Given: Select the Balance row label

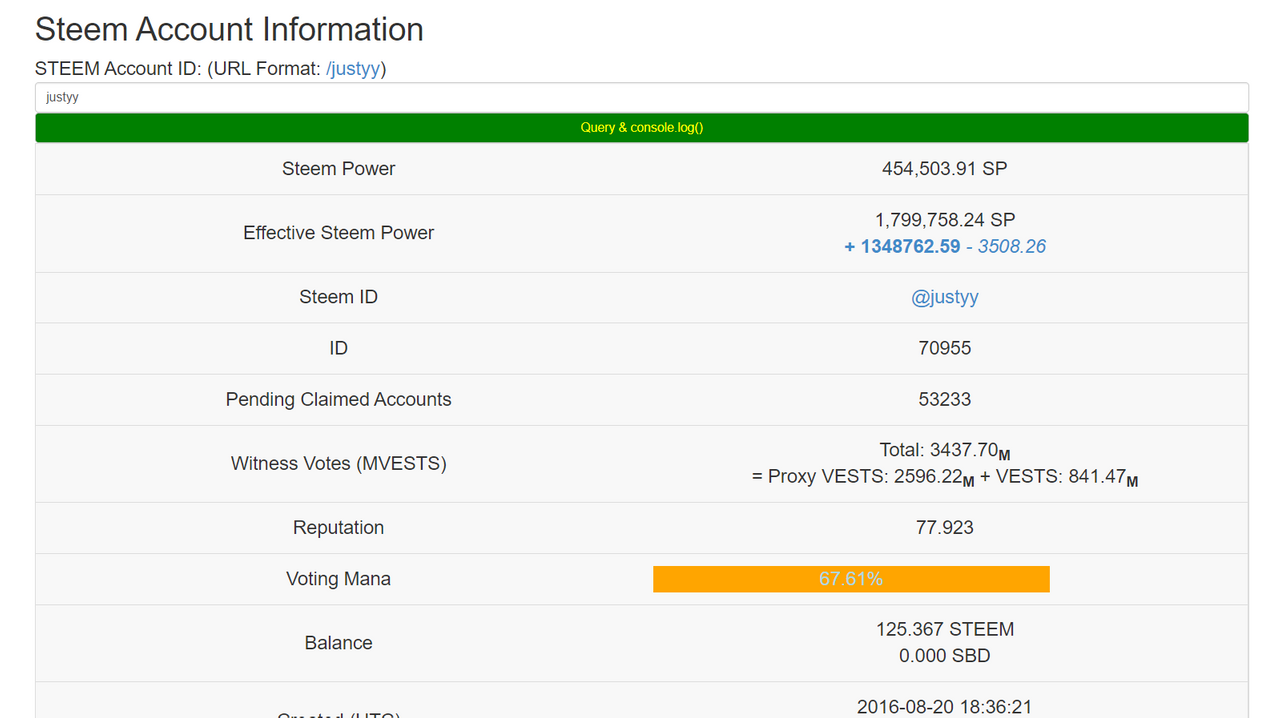Looking at the screenshot, I should 338,643.
